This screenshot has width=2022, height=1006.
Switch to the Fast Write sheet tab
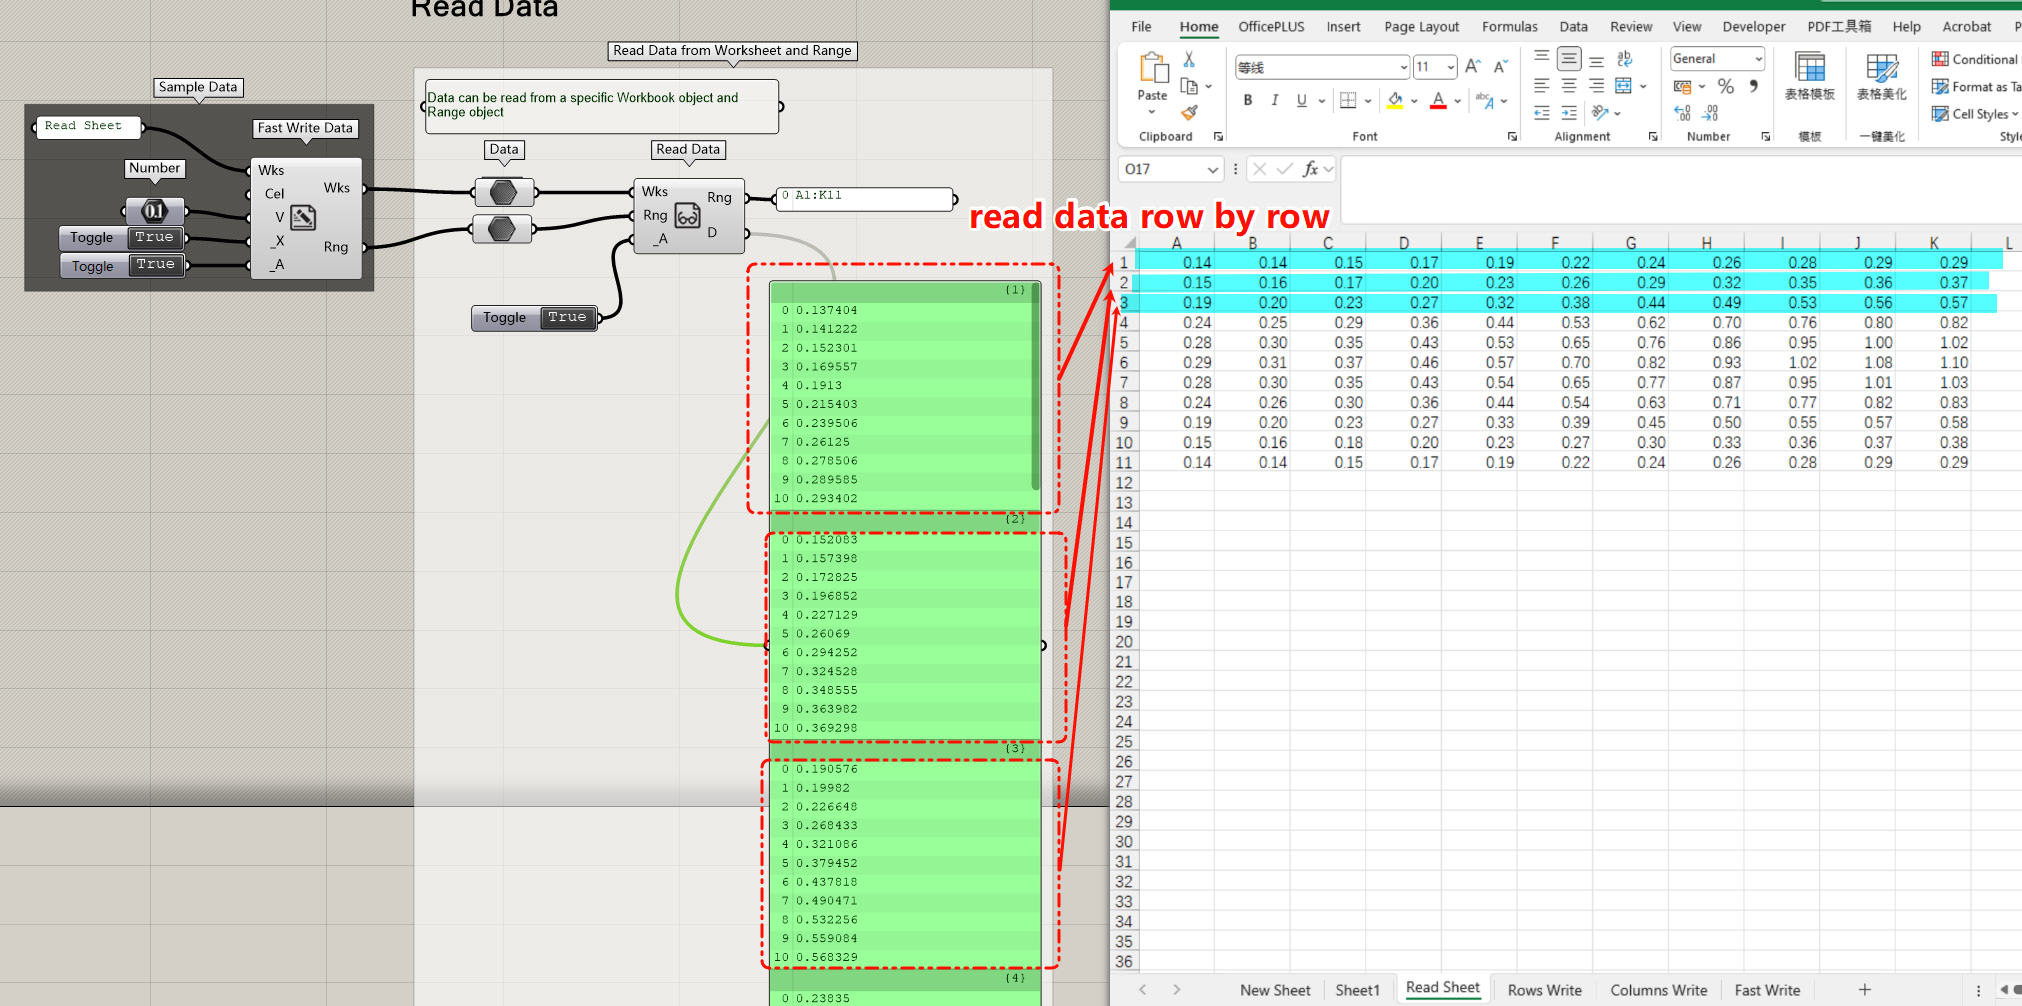1767,990
